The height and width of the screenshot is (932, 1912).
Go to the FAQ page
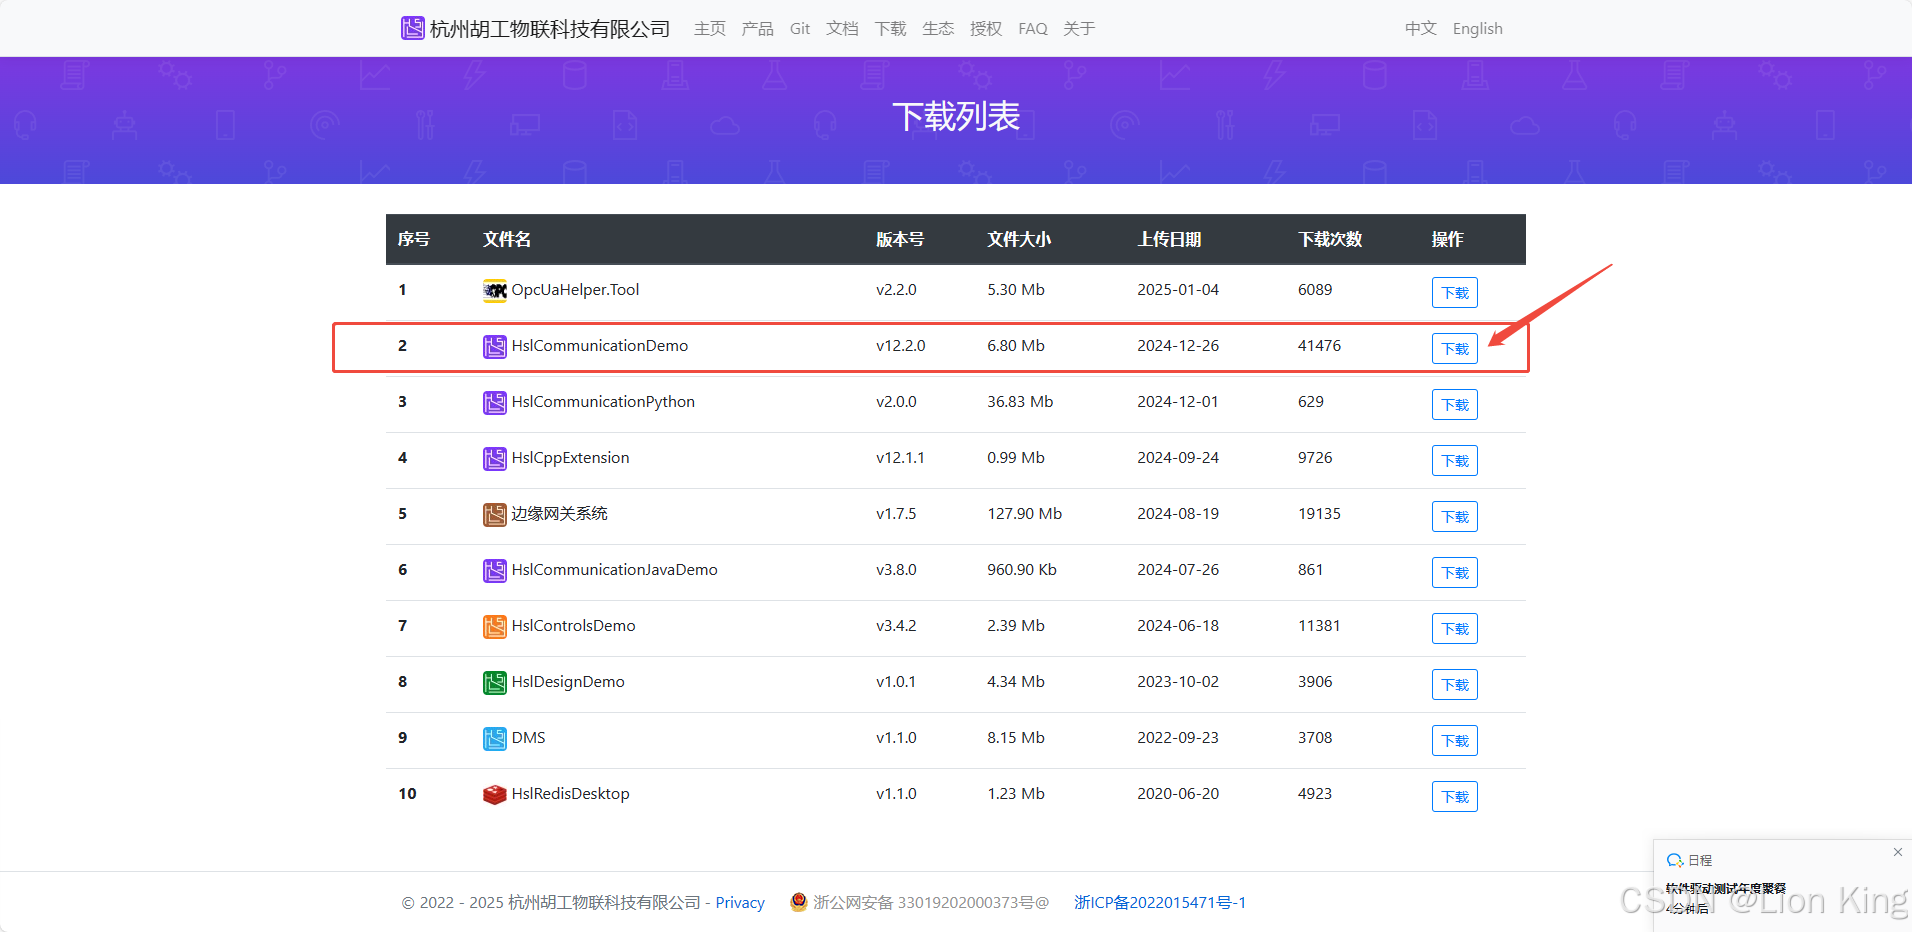point(1032,29)
